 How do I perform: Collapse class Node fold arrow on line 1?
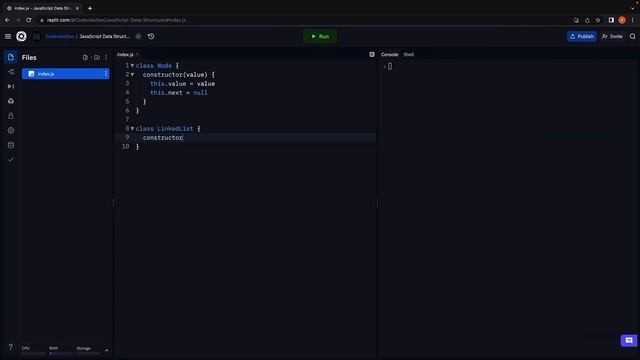click(132, 65)
